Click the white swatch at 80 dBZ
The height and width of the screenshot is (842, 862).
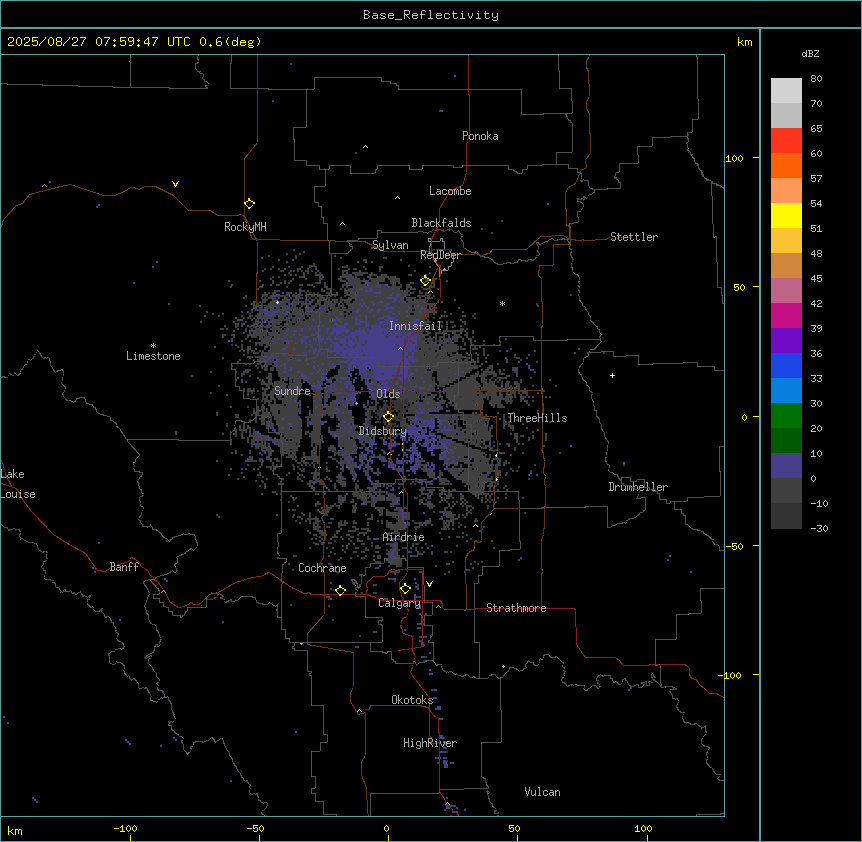[786, 91]
